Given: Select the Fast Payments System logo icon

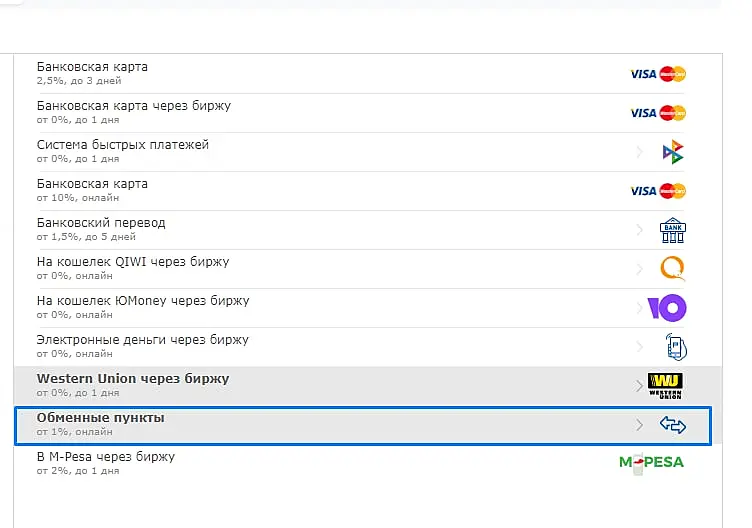Looking at the screenshot, I should 672,152.
